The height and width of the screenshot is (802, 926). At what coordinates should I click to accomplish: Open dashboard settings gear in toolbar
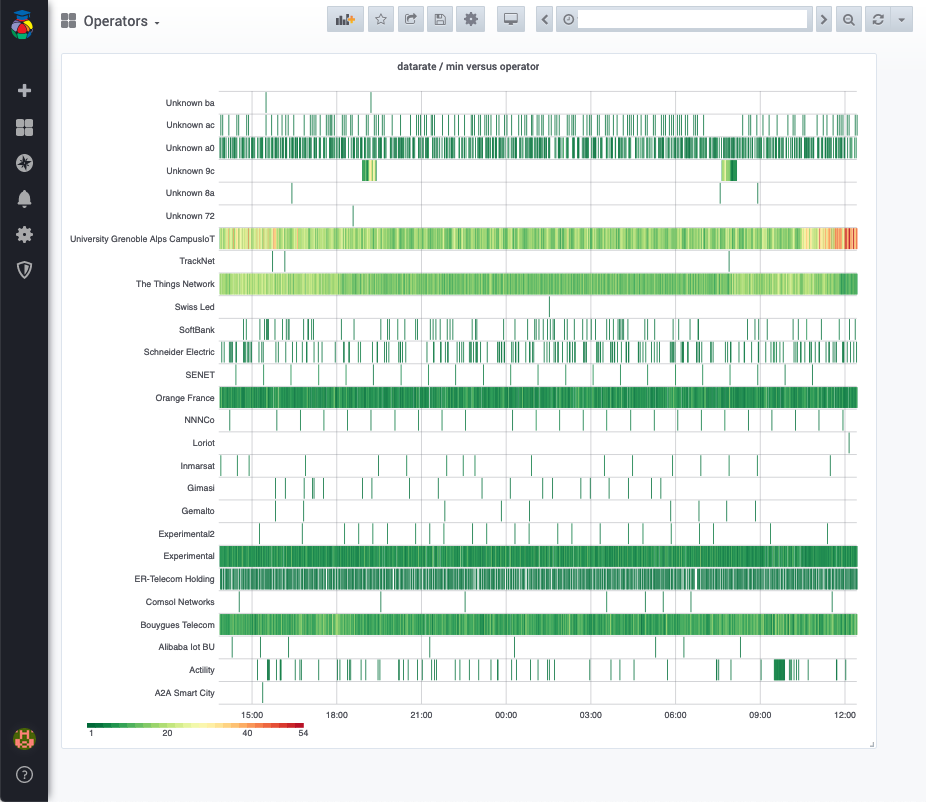coord(471,19)
